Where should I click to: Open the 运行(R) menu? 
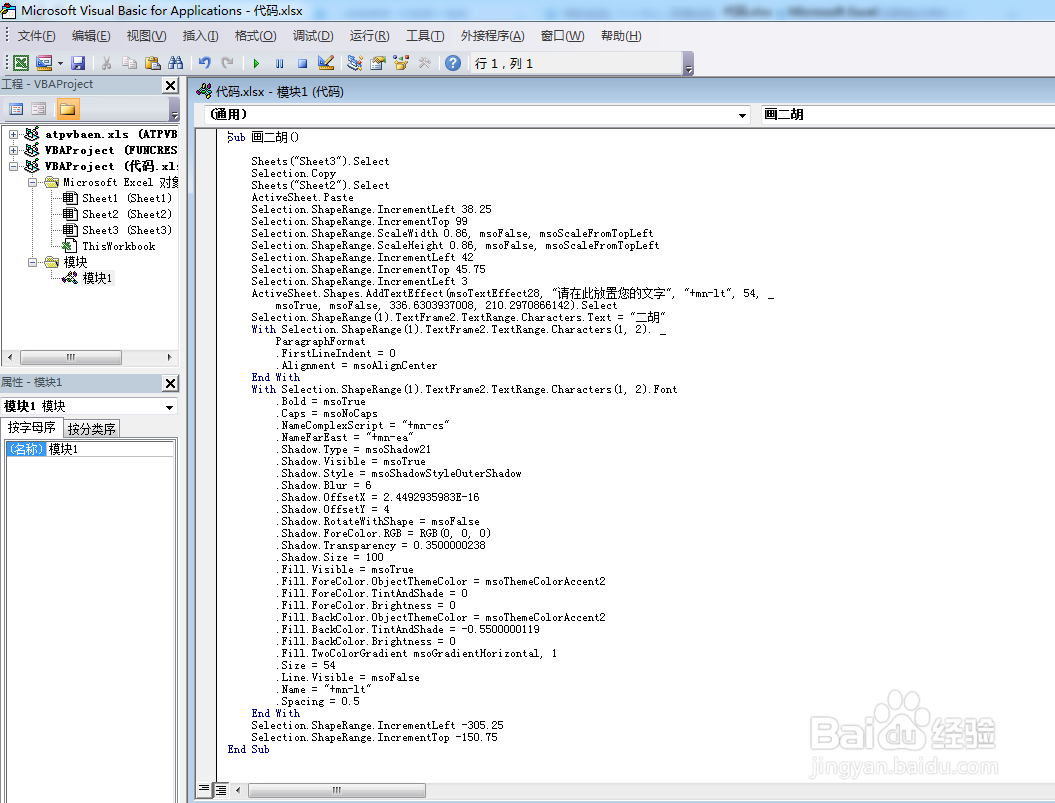coord(369,36)
